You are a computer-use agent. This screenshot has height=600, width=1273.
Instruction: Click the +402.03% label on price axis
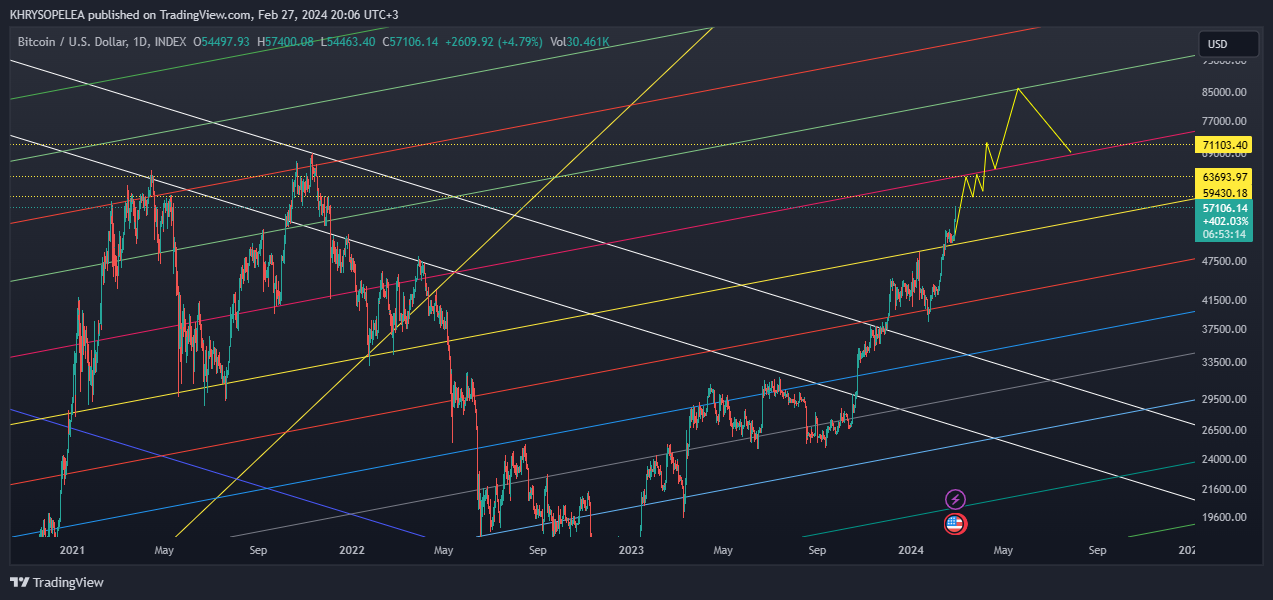pos(1225,221)
